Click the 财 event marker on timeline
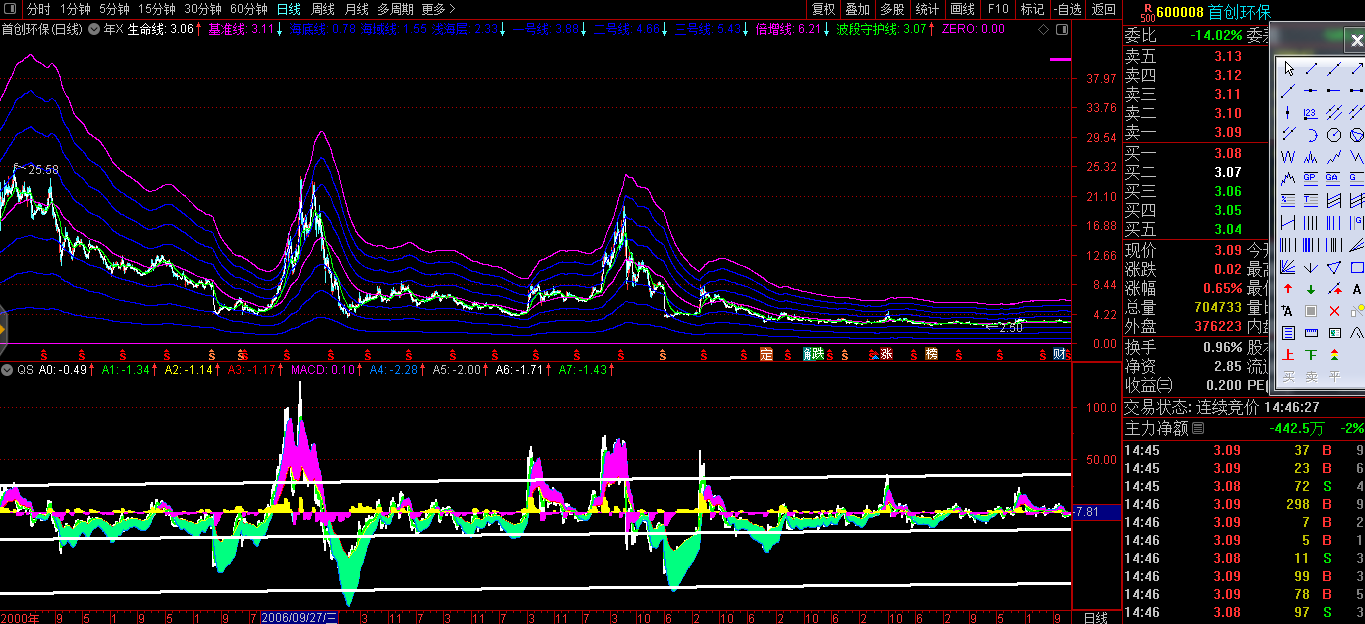Image resolution: width=1365 pixels, height=624 pixels. pos(1059,354)
